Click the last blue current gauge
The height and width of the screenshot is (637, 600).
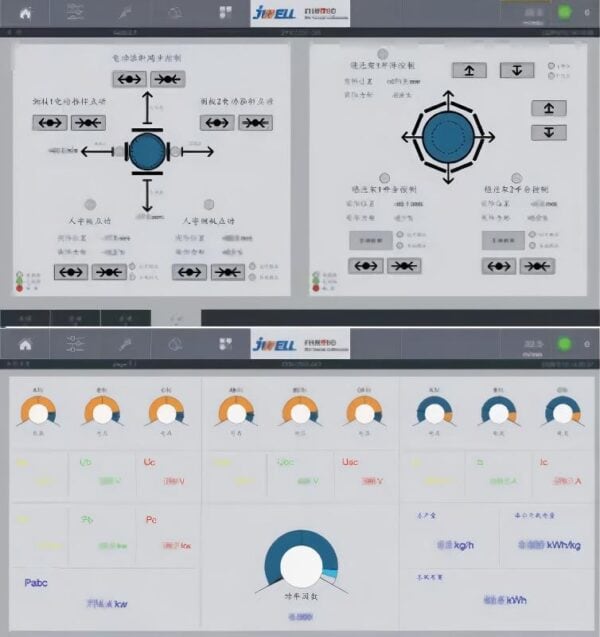pos(563,412)
